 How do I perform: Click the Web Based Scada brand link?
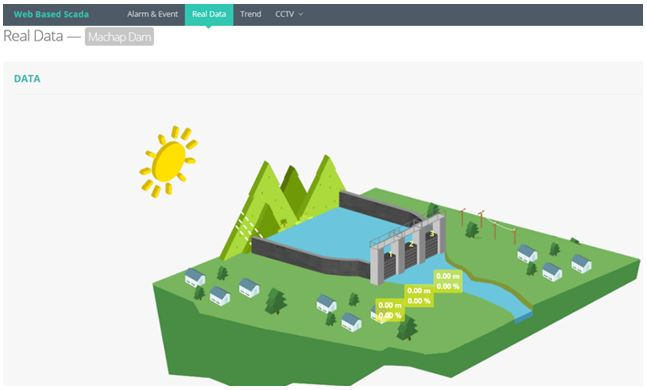pyautogui.click(x=51, y=14)
